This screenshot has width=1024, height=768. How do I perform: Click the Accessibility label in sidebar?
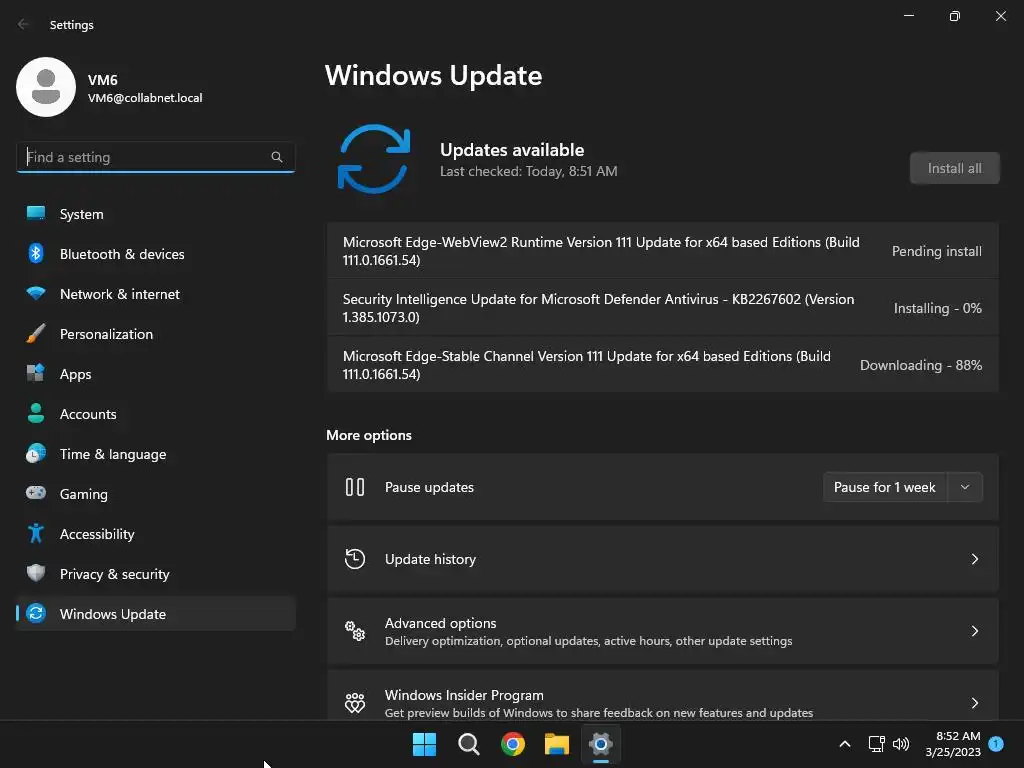97,534
